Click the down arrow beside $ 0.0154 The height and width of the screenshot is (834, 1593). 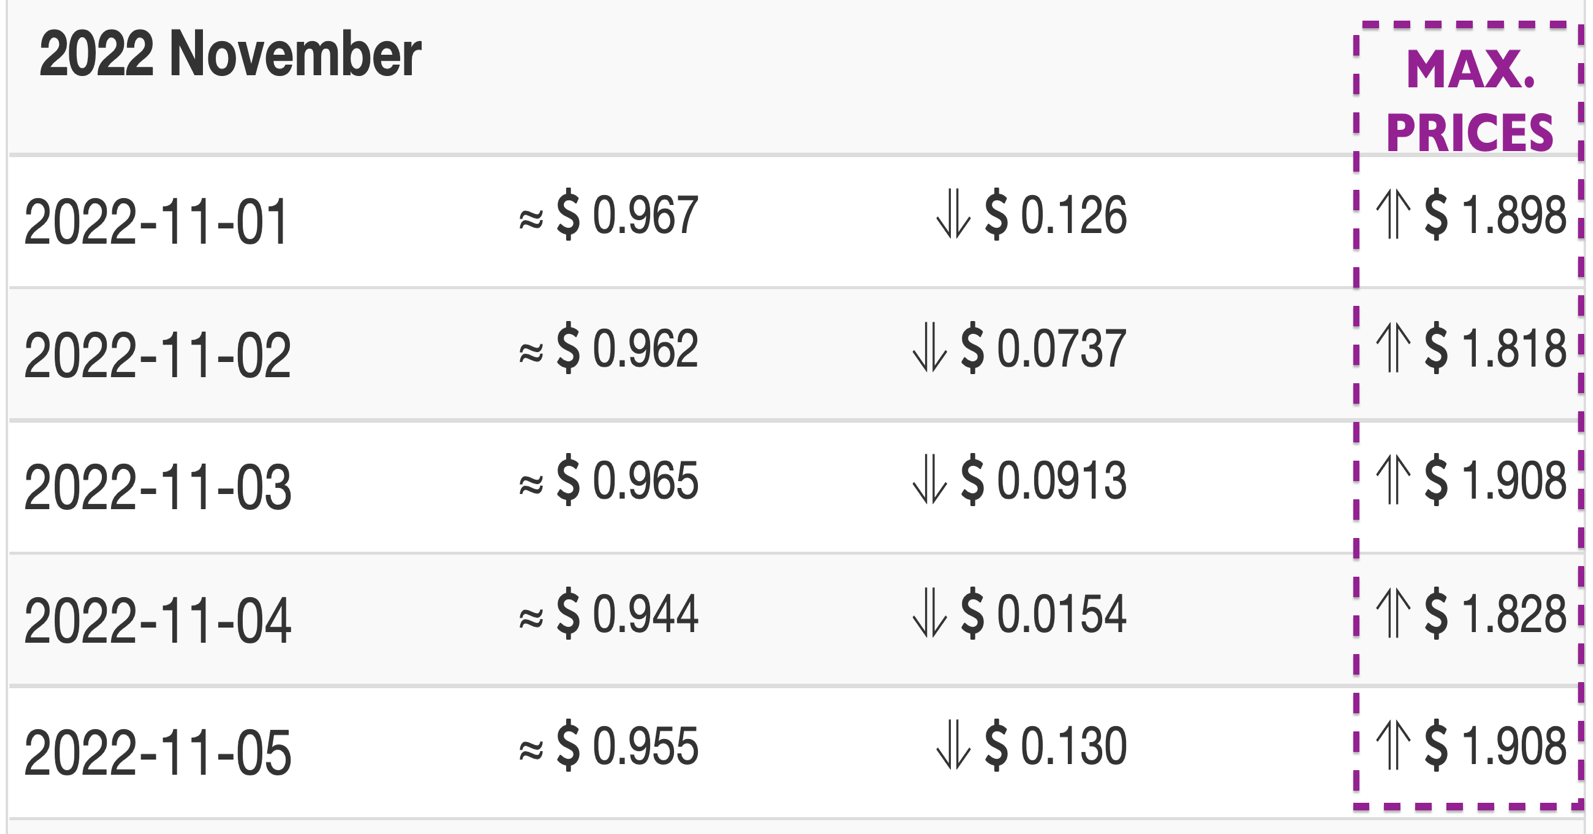pyautogui.click(x=929, y=613)
